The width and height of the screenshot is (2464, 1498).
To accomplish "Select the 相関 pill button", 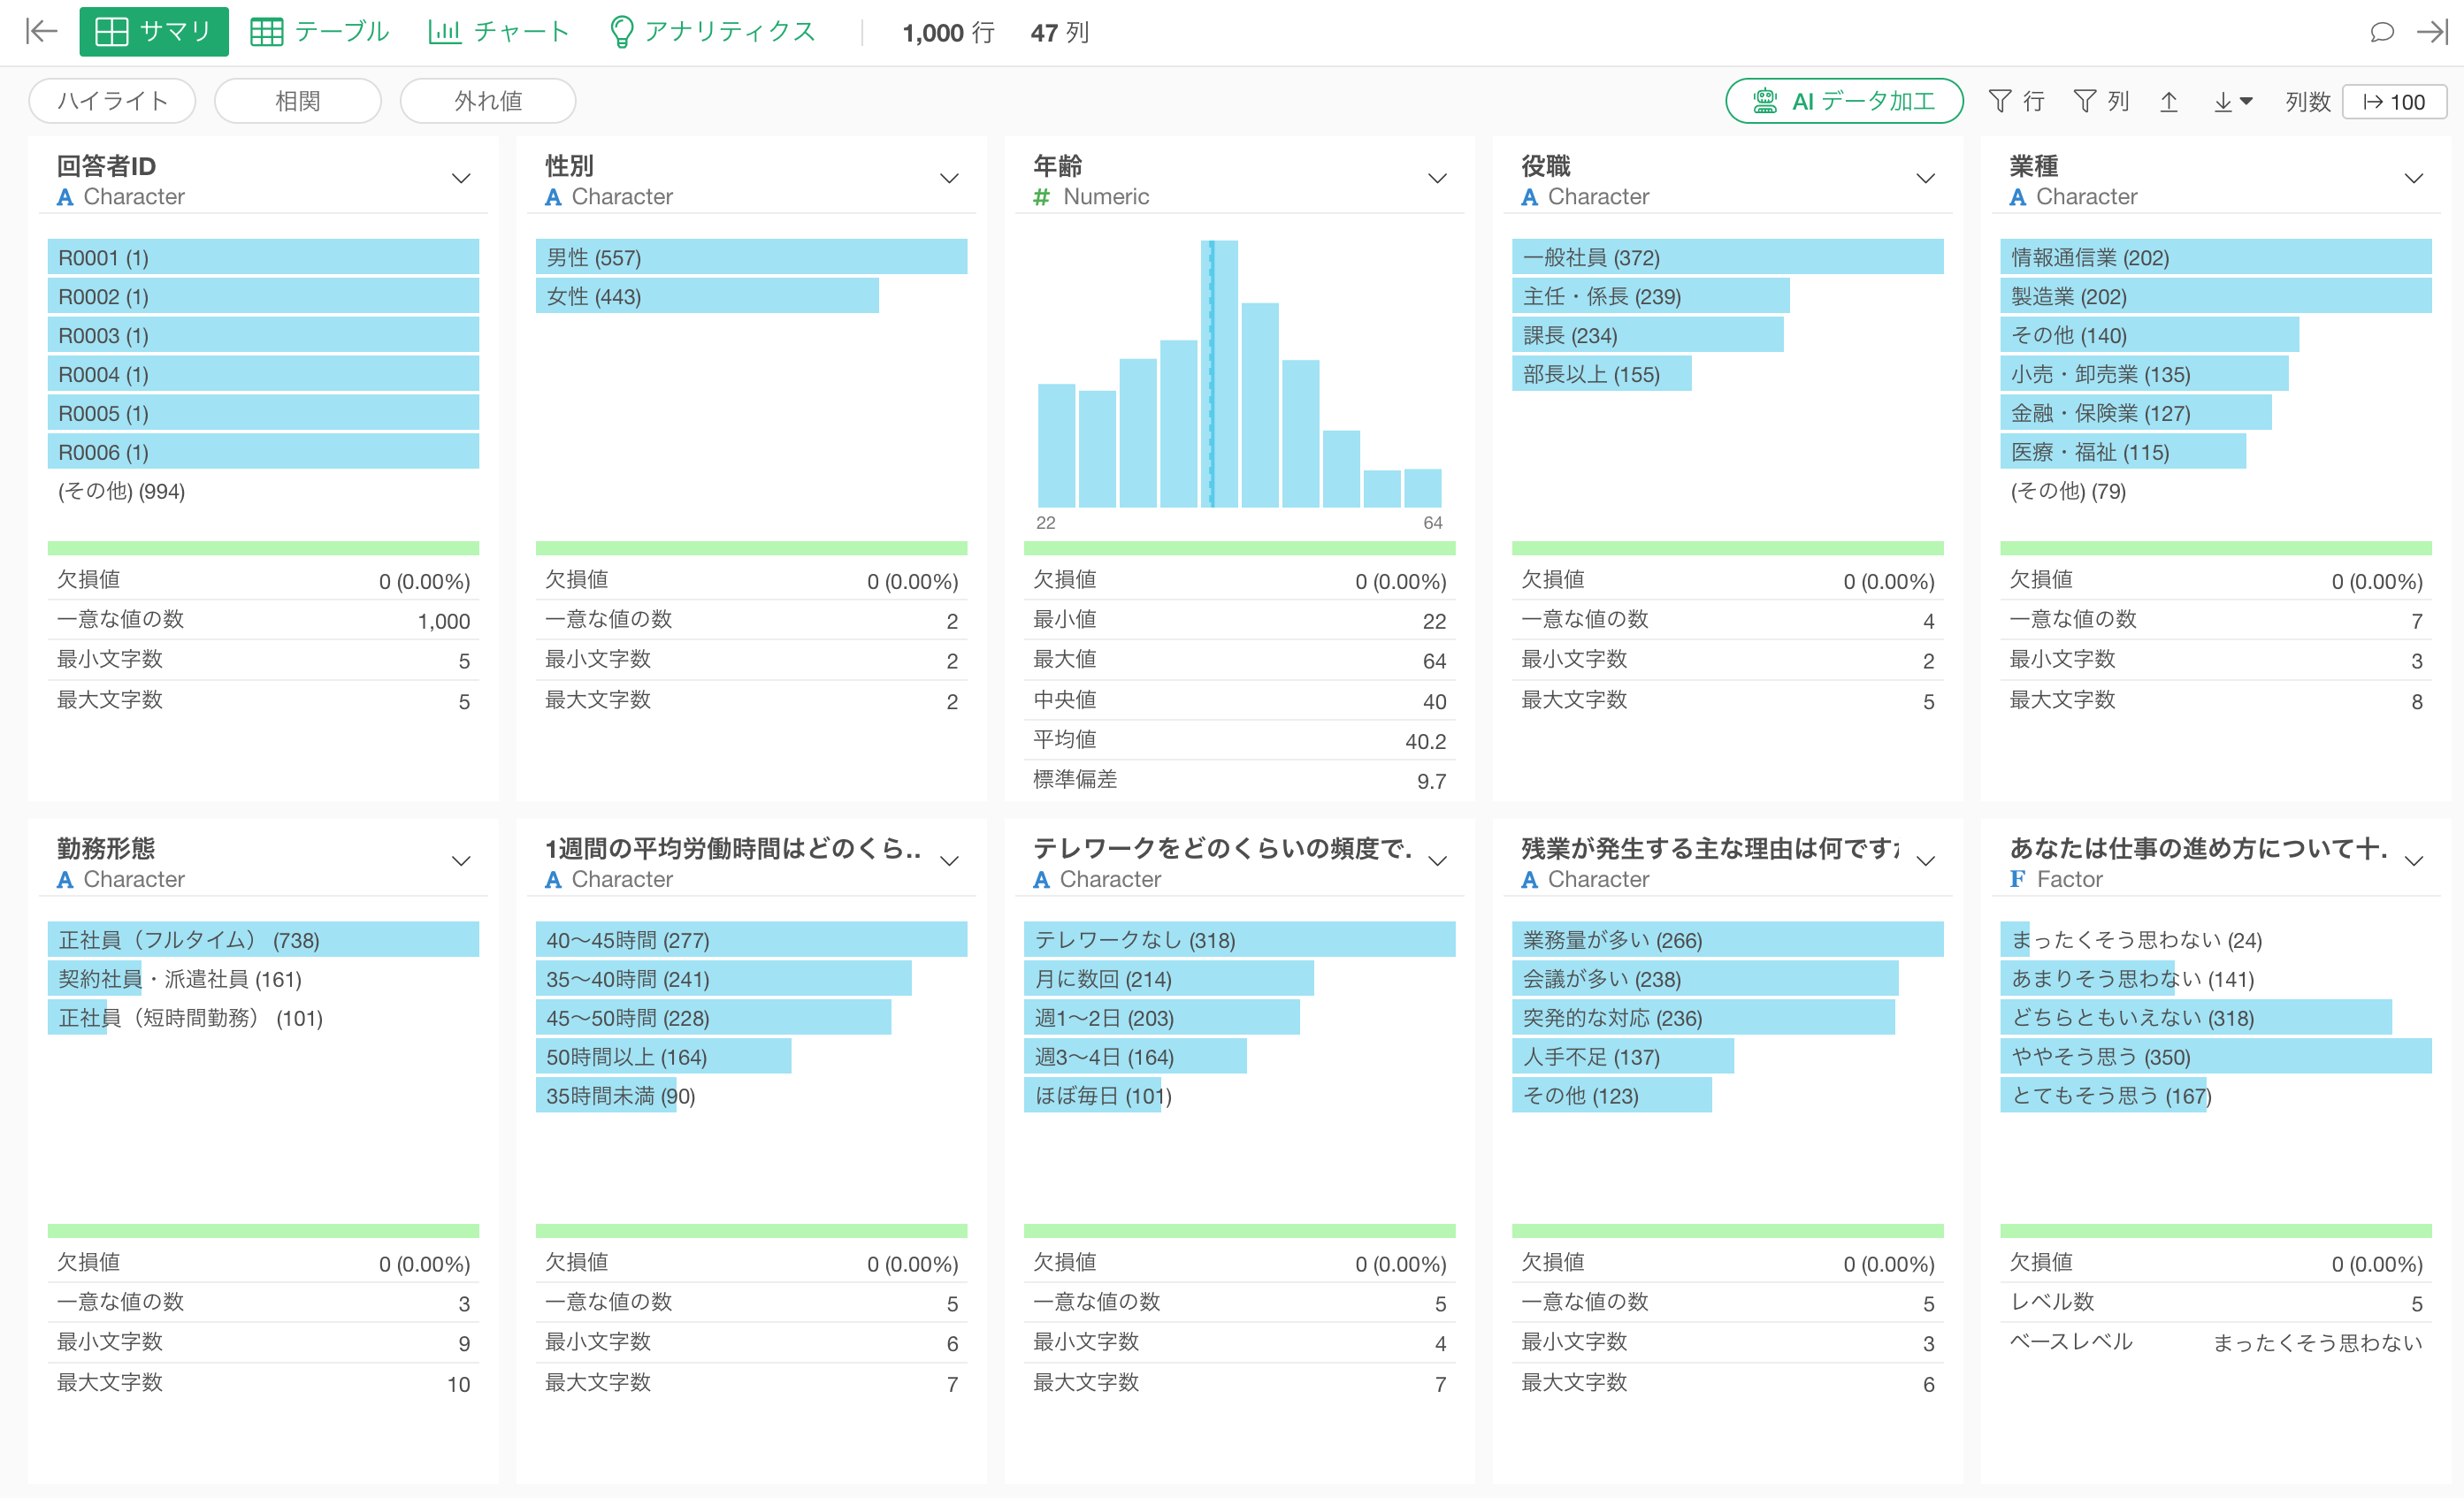I will (298, 101).
